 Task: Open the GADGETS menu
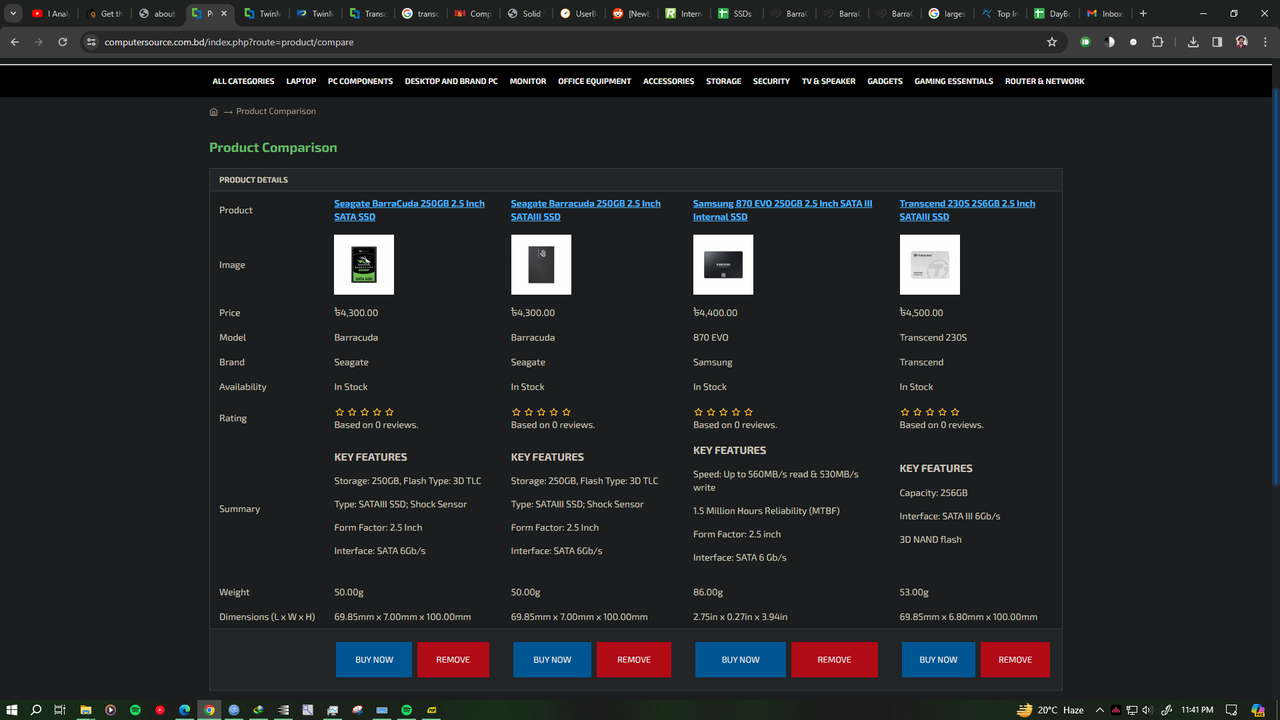click(885, 81)
